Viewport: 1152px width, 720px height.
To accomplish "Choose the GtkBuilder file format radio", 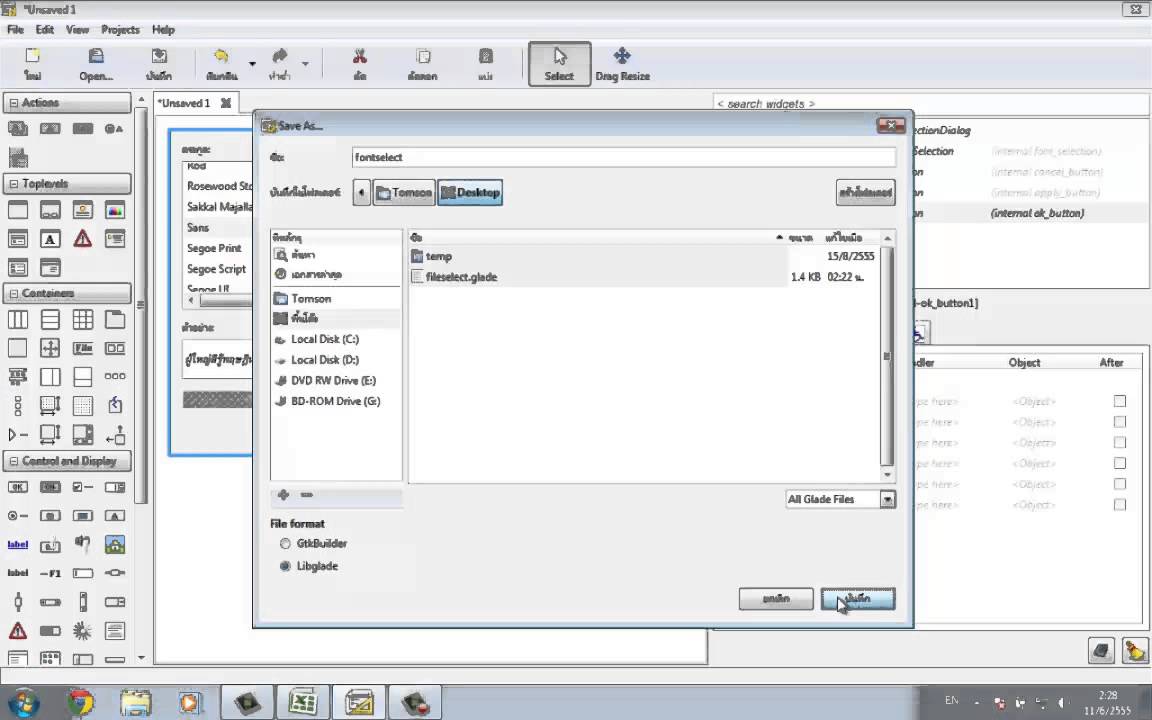I will 285,544.
